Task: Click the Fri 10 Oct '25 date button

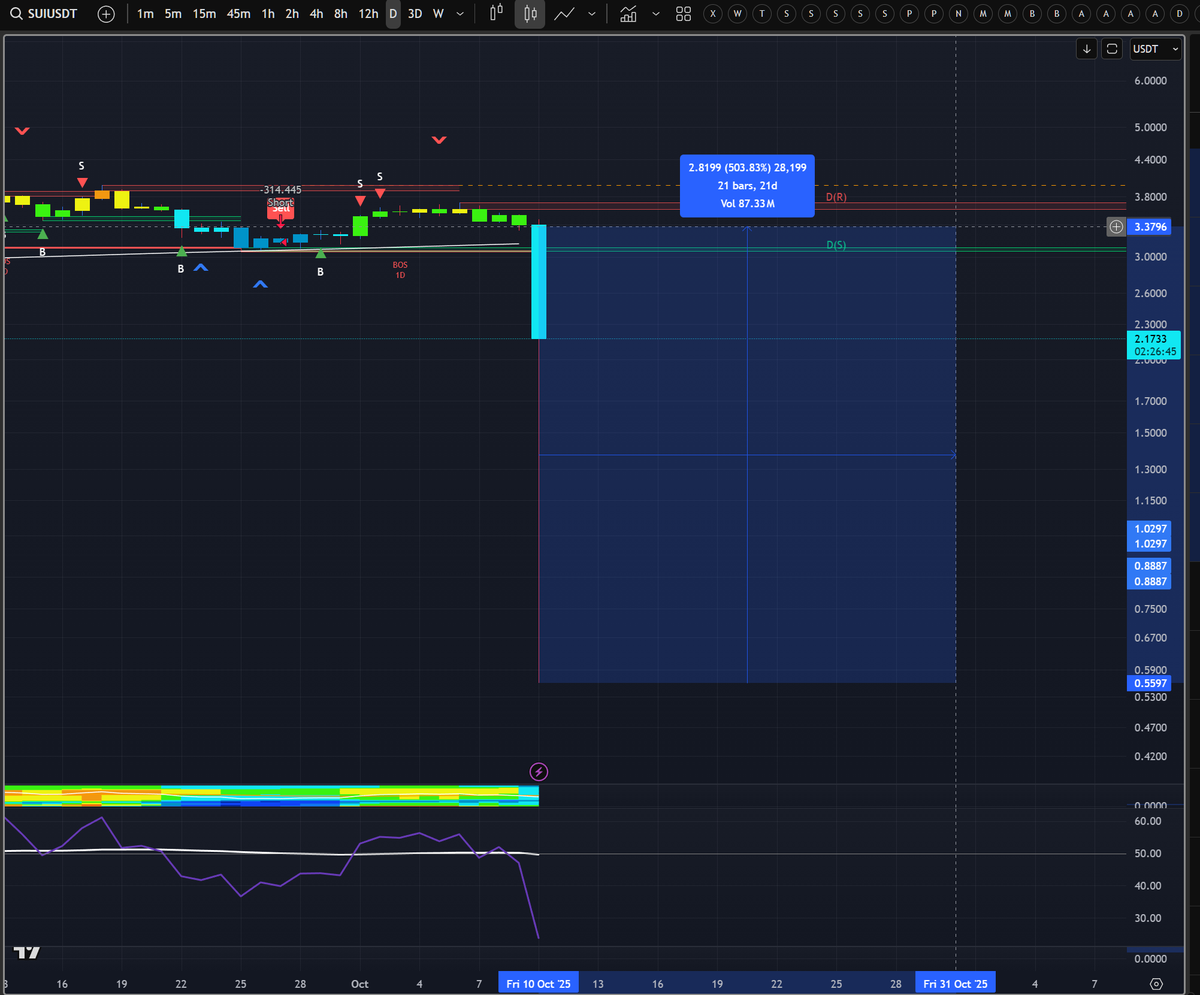Action: point(538,983)
